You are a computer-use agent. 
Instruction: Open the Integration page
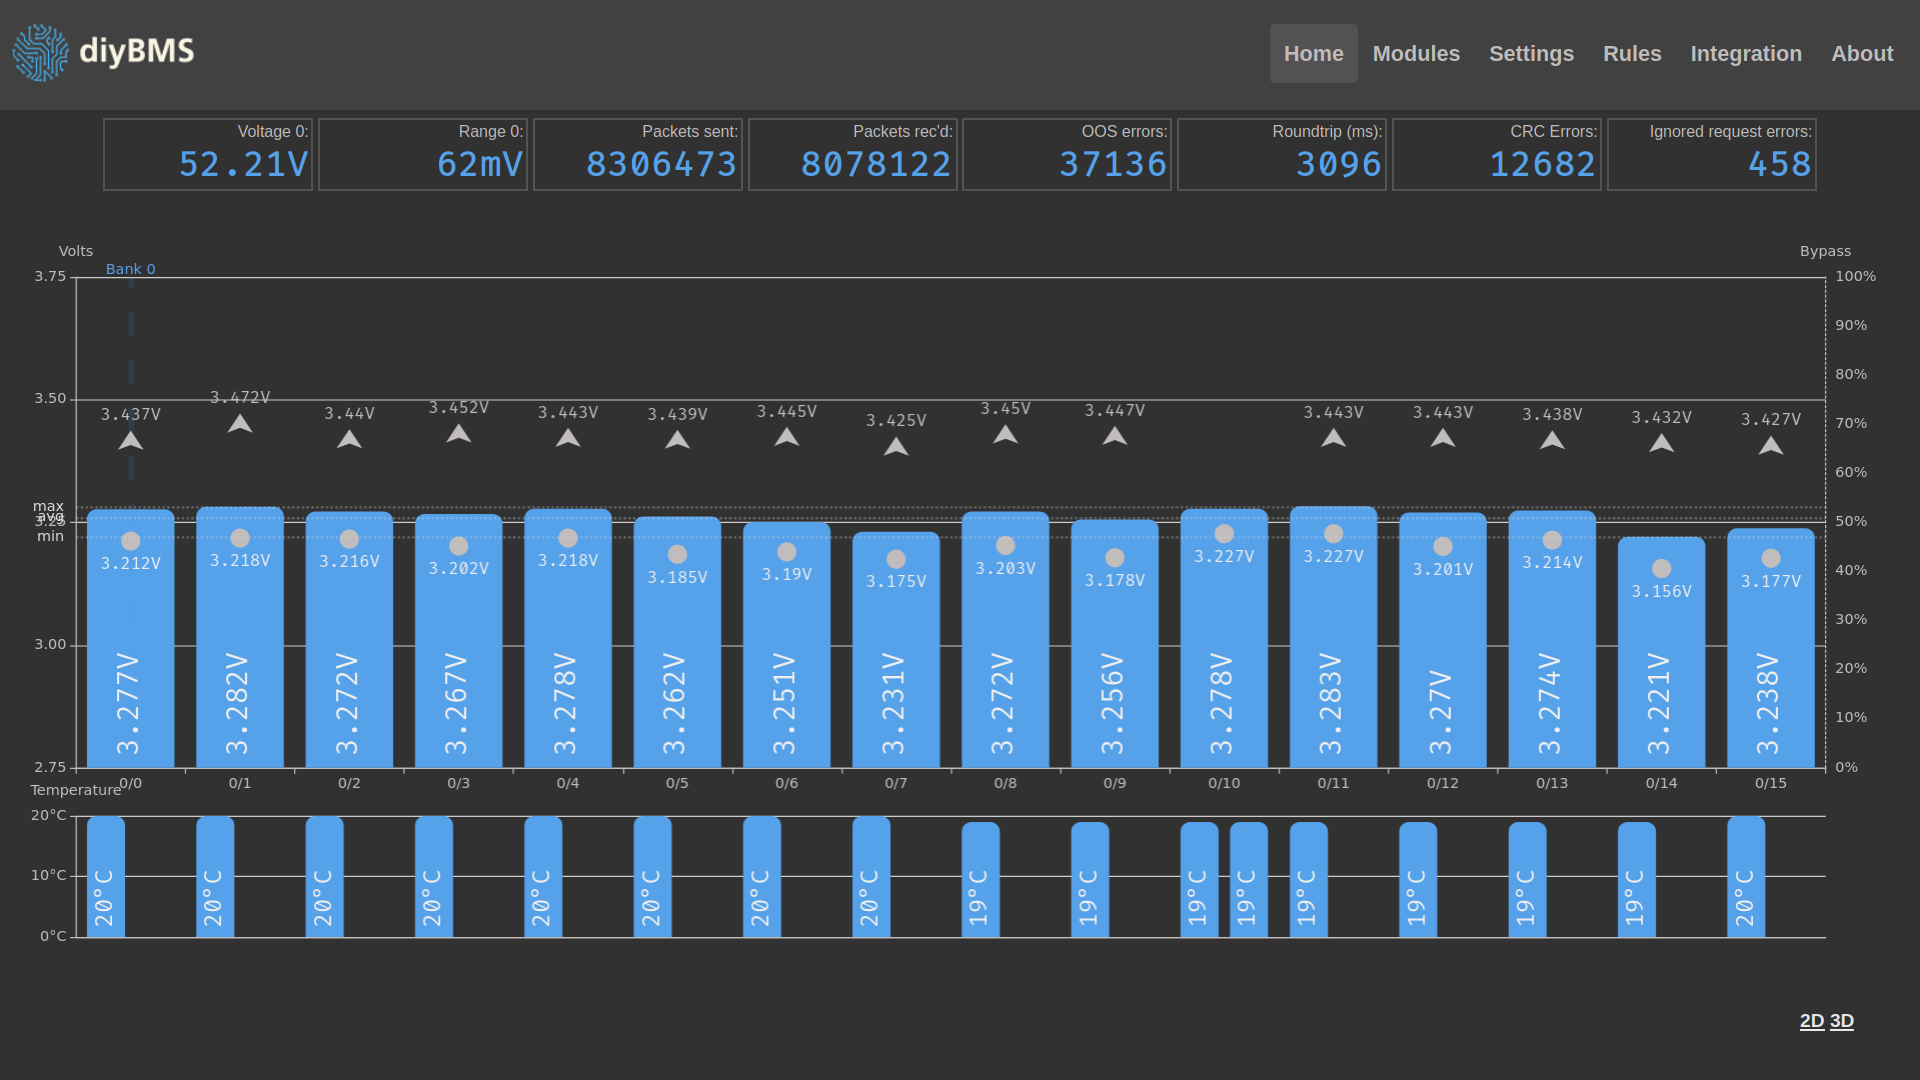coord(1745,54)
